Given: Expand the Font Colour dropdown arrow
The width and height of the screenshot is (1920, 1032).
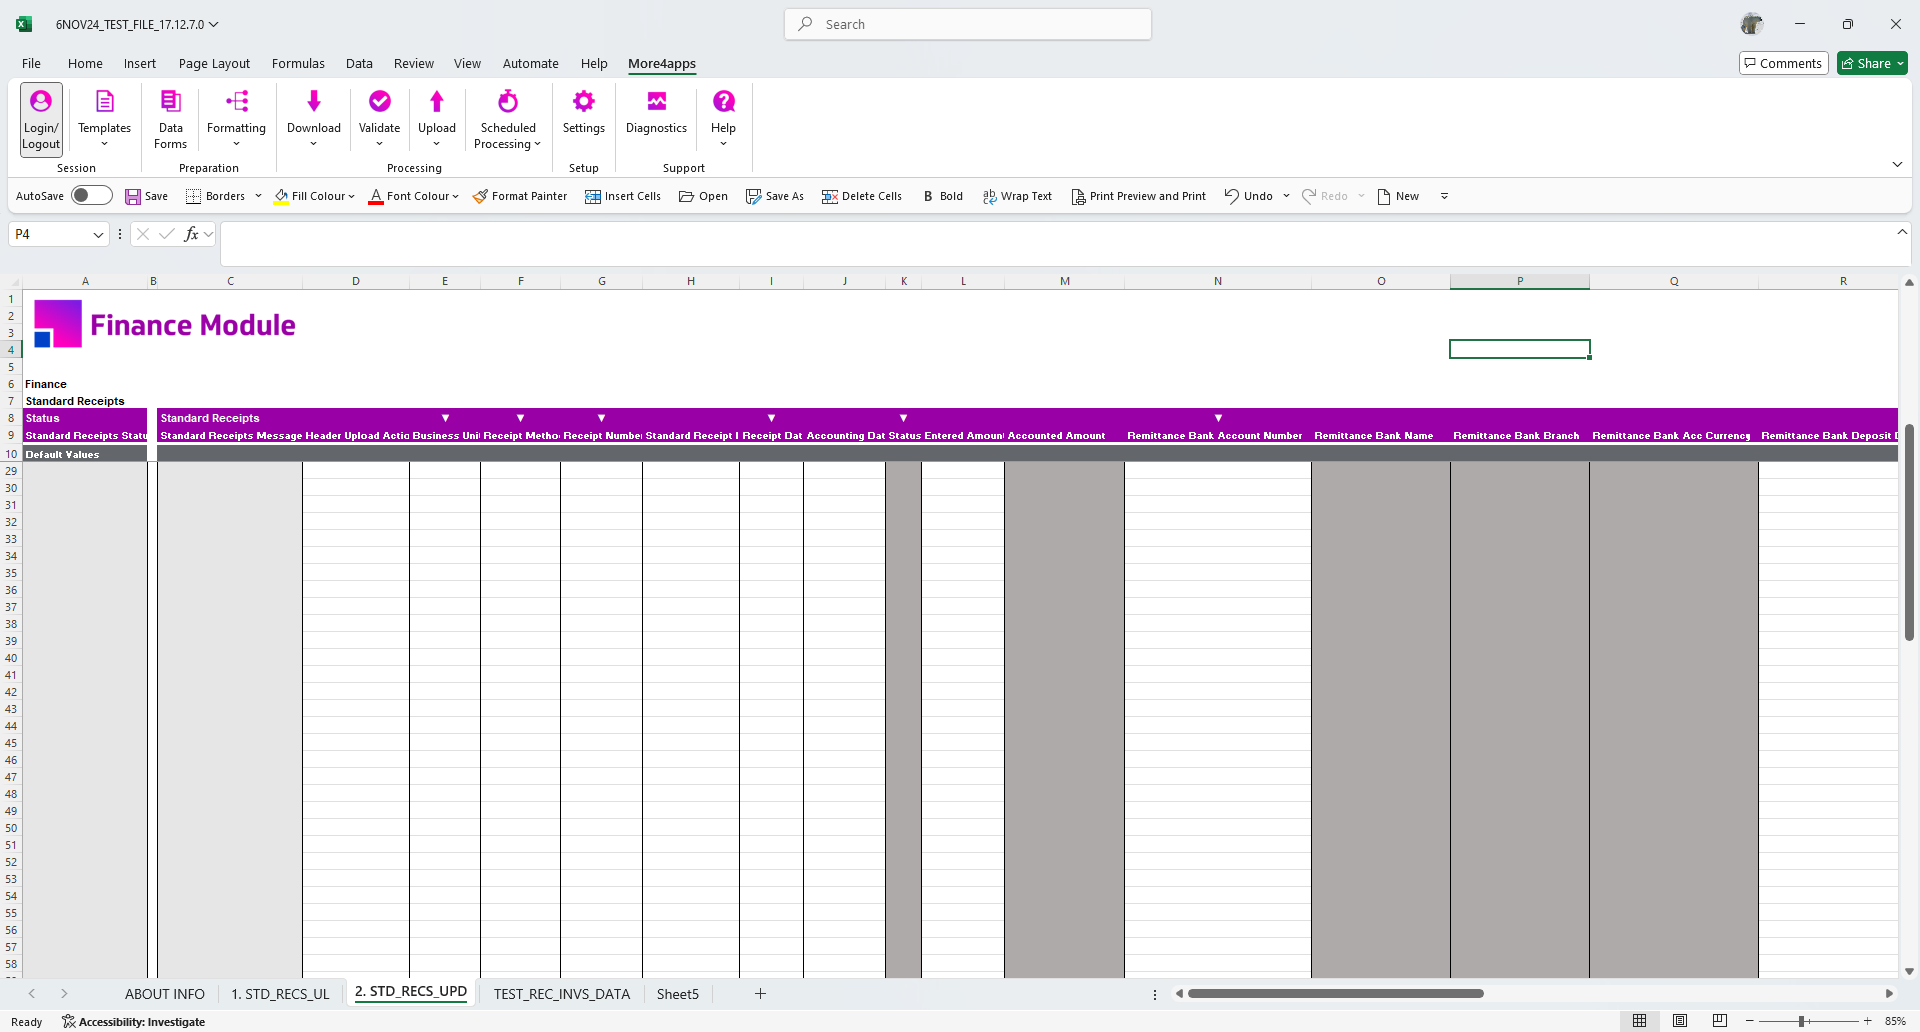Looking at the screenshot, I should point(455,197).
